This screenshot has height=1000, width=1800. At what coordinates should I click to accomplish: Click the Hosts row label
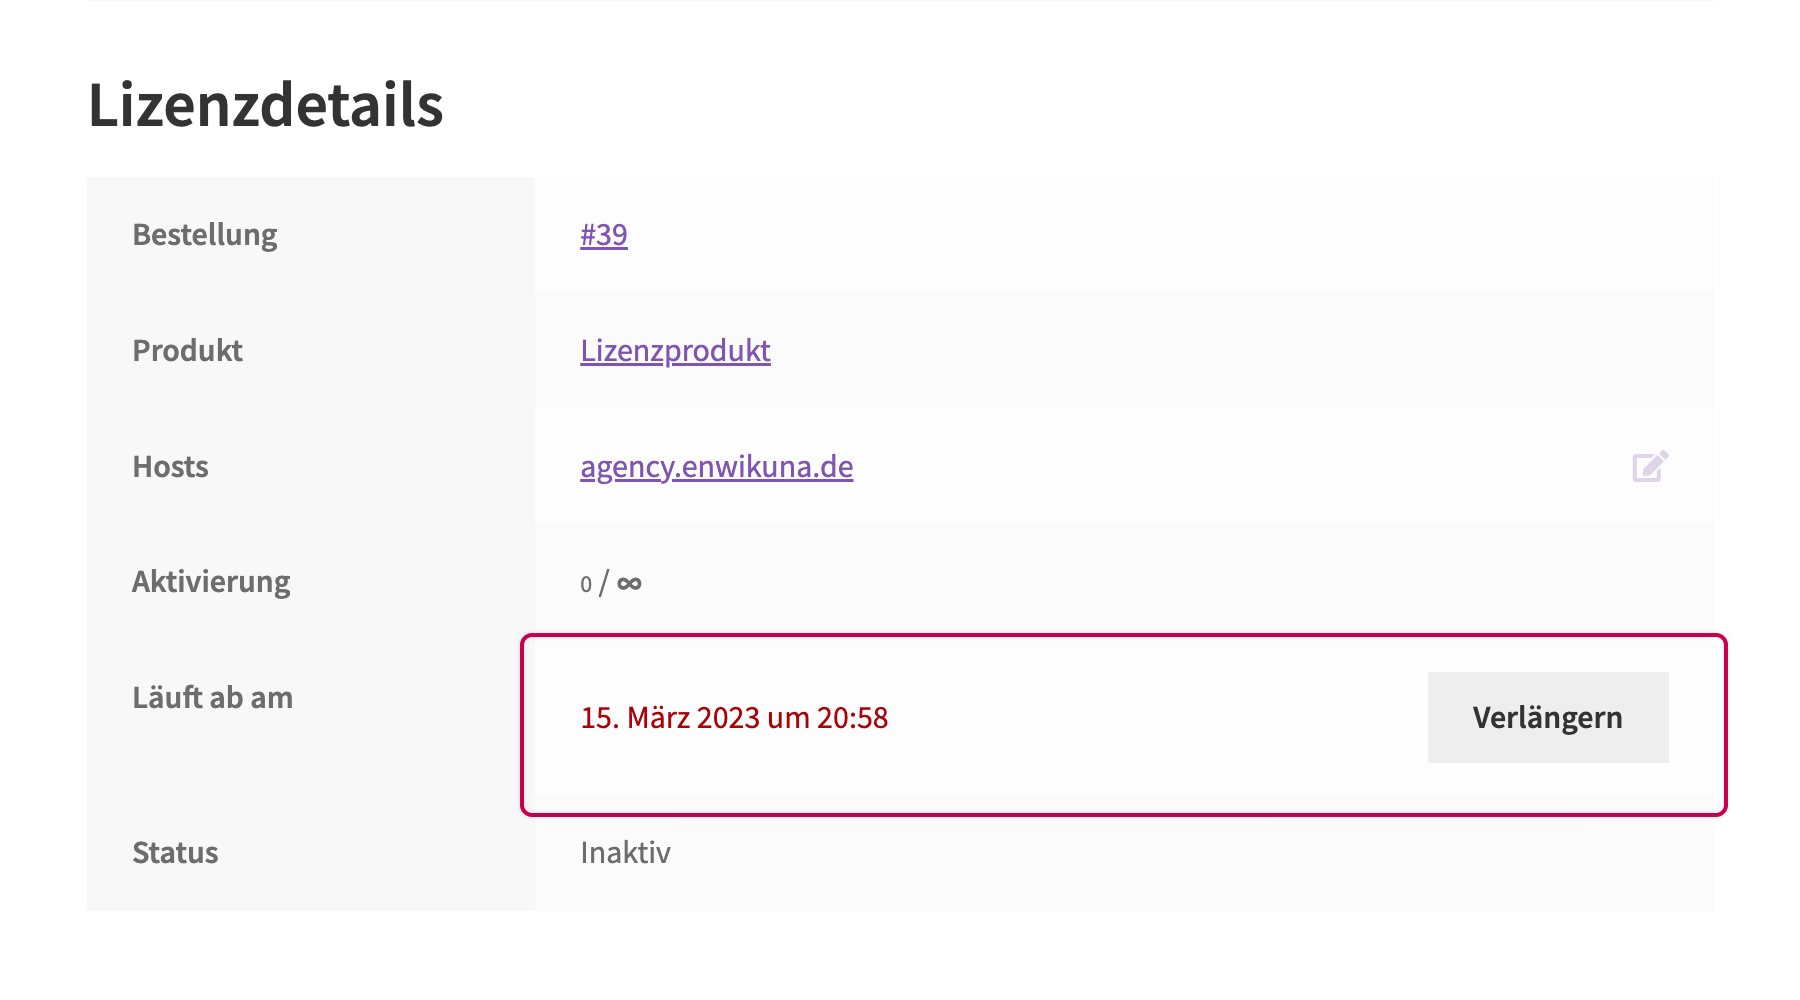tap(171, 467)
